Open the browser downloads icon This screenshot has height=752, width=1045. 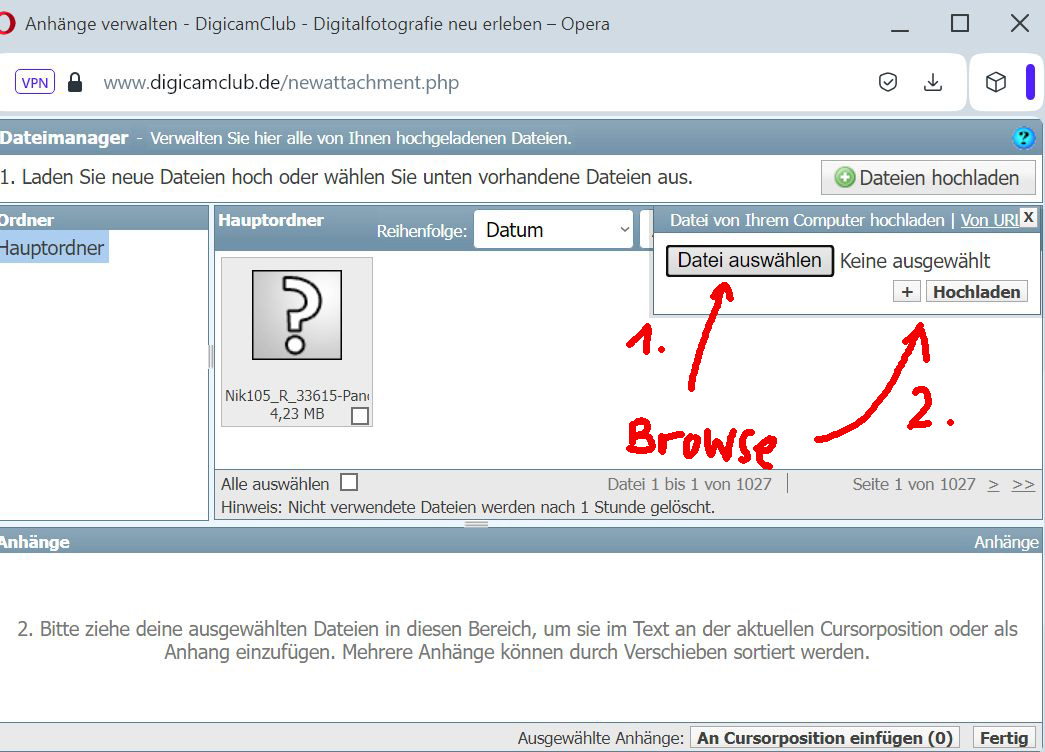(933, 82)
